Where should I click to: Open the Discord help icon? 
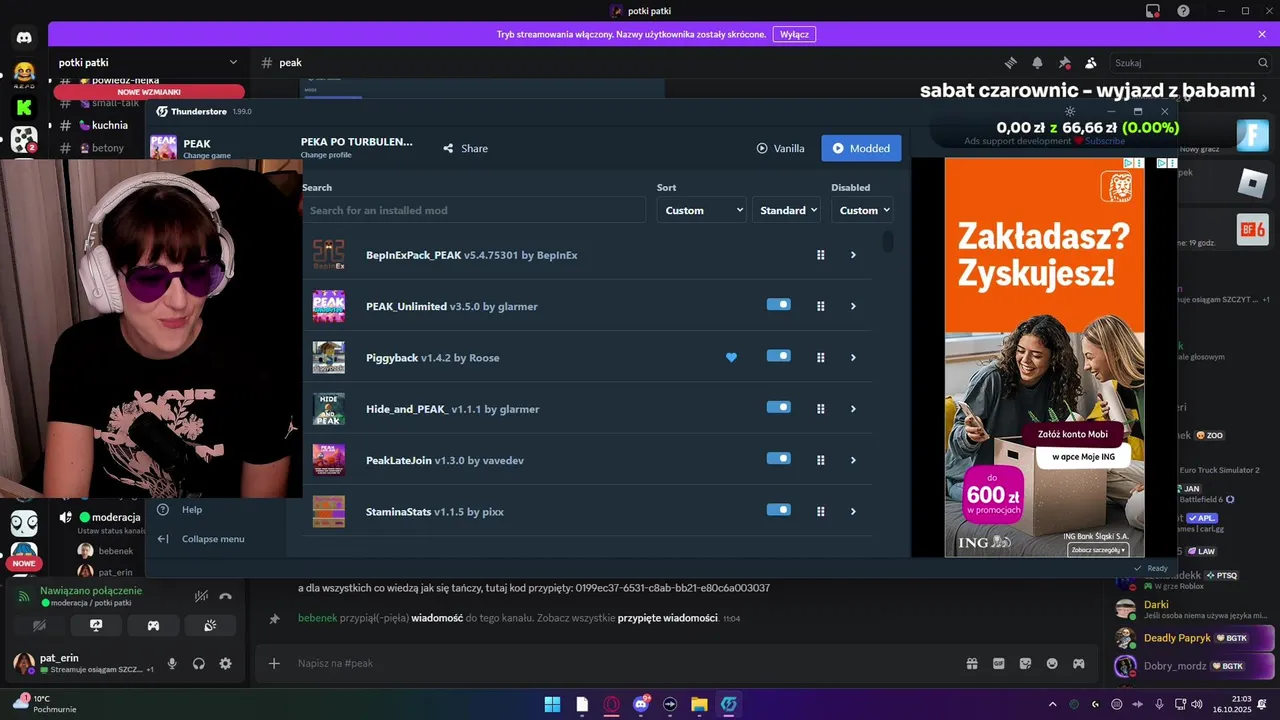pyautogui.click(x=1184, y=11)
